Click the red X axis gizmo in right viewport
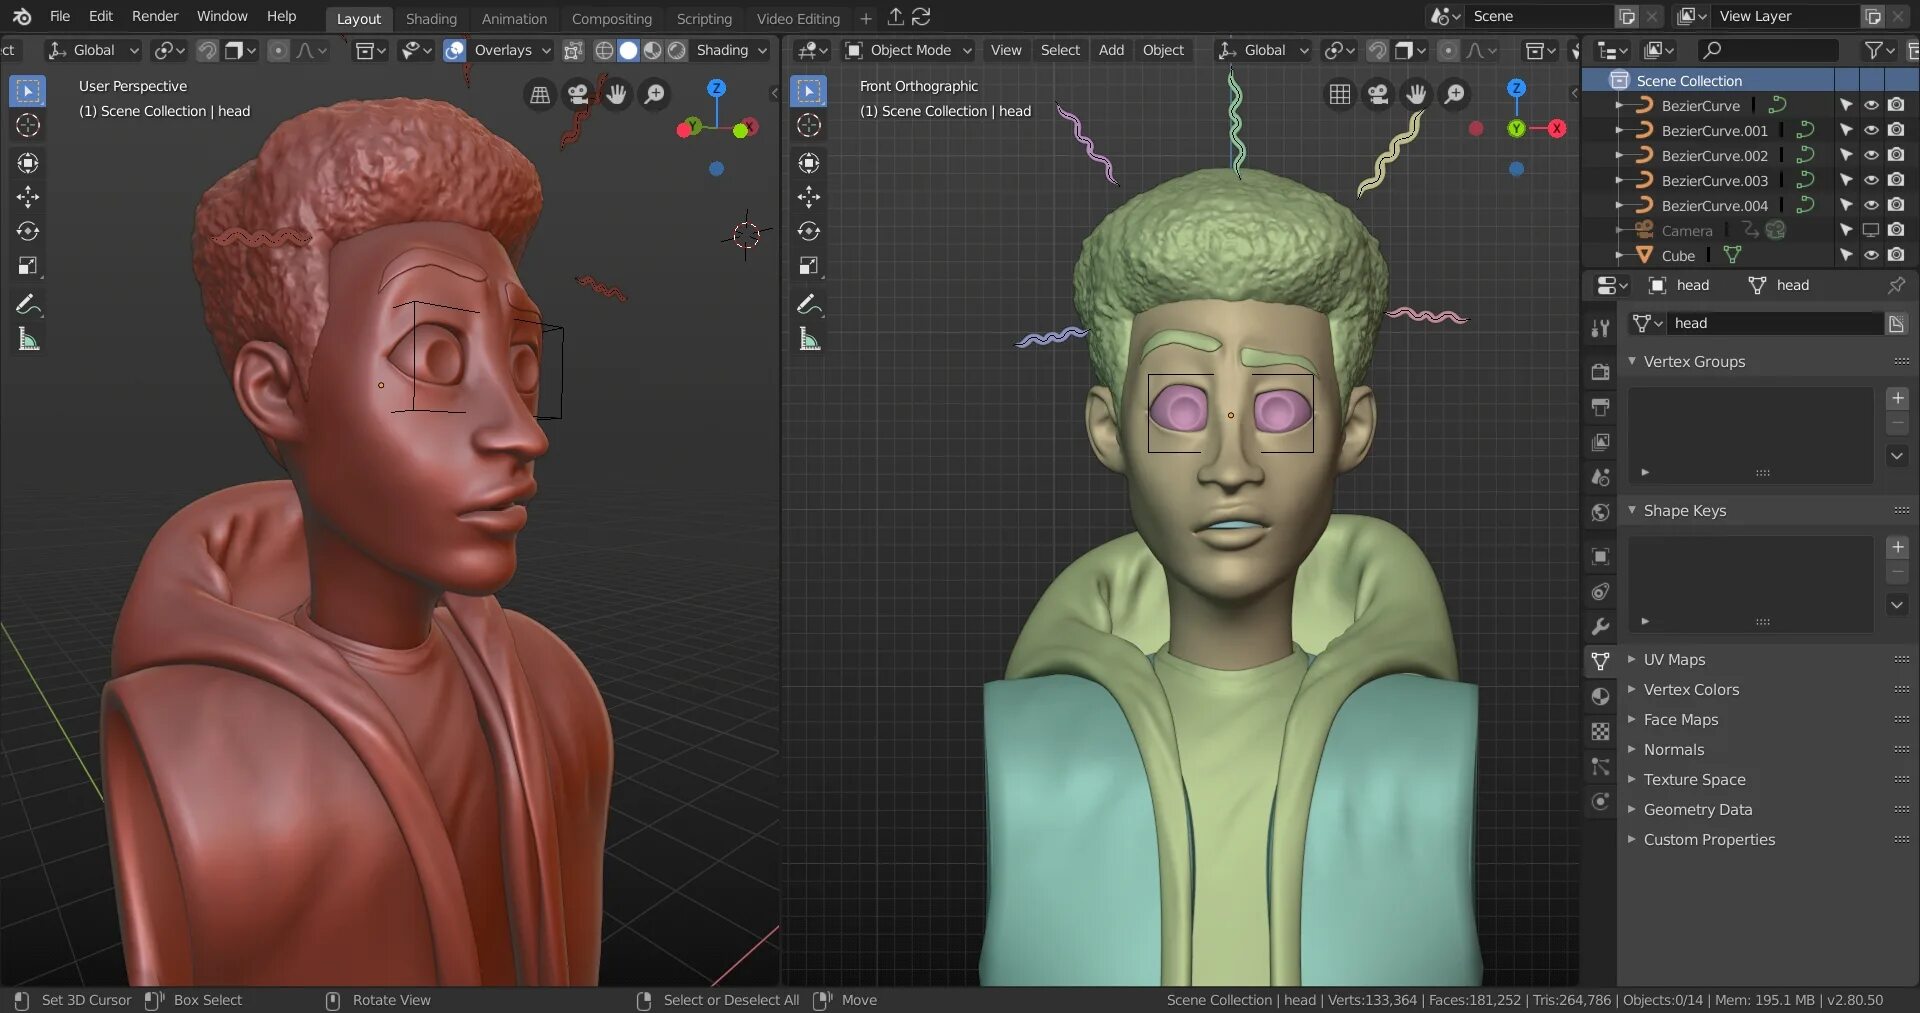1920x1013 pixels. click(x=1556, y=128)
